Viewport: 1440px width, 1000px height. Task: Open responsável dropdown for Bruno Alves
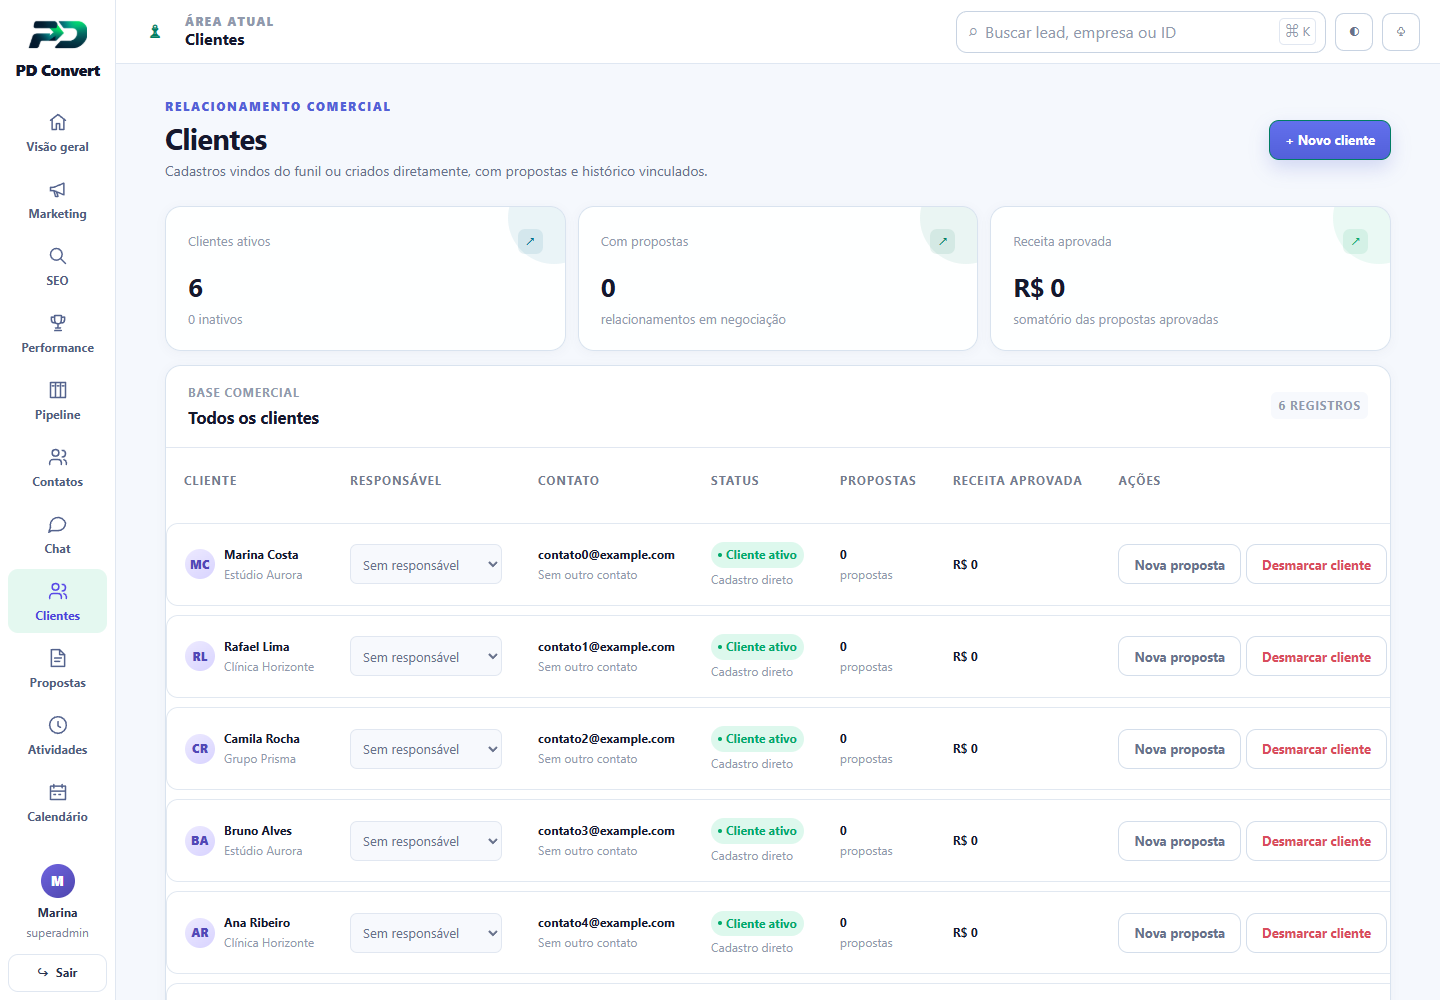426,841
